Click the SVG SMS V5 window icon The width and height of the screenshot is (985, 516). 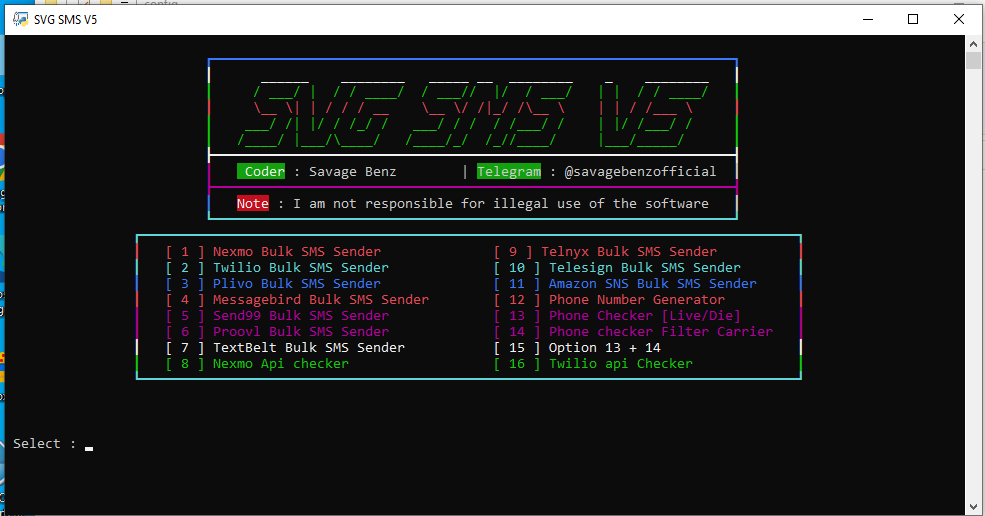20,19
